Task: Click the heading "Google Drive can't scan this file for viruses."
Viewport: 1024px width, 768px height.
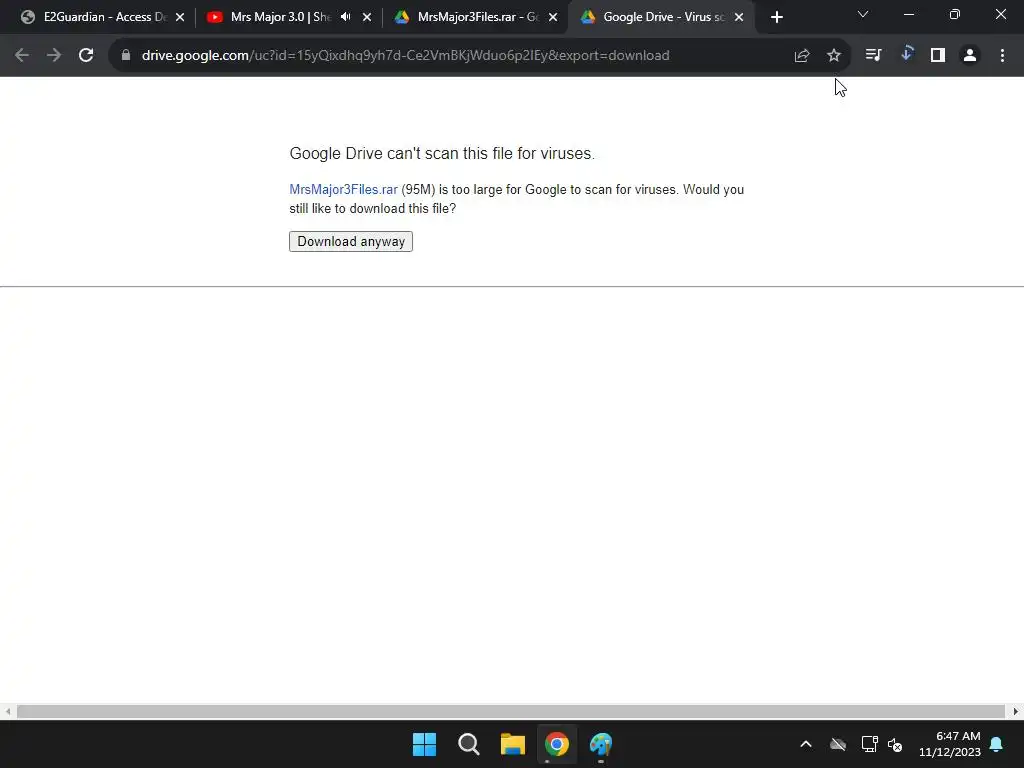Action: [x=442, y=153]
